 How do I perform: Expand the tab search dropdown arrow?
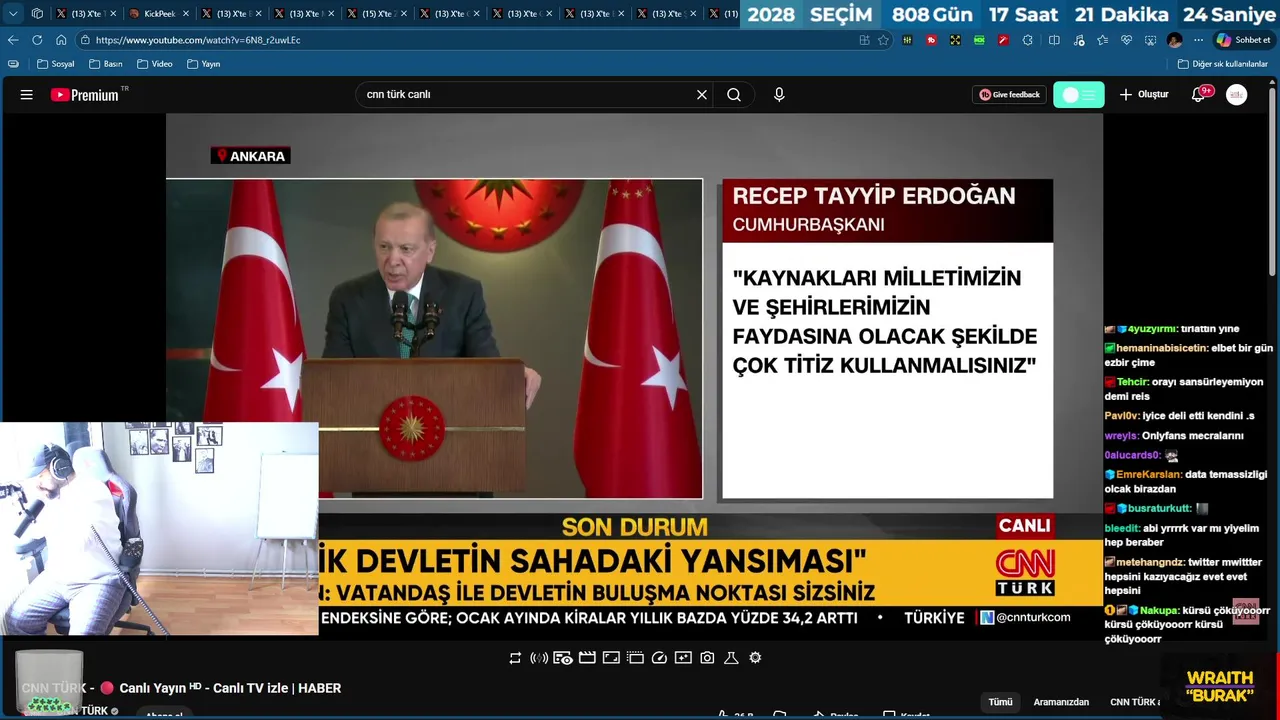click(x=13, y=14)
